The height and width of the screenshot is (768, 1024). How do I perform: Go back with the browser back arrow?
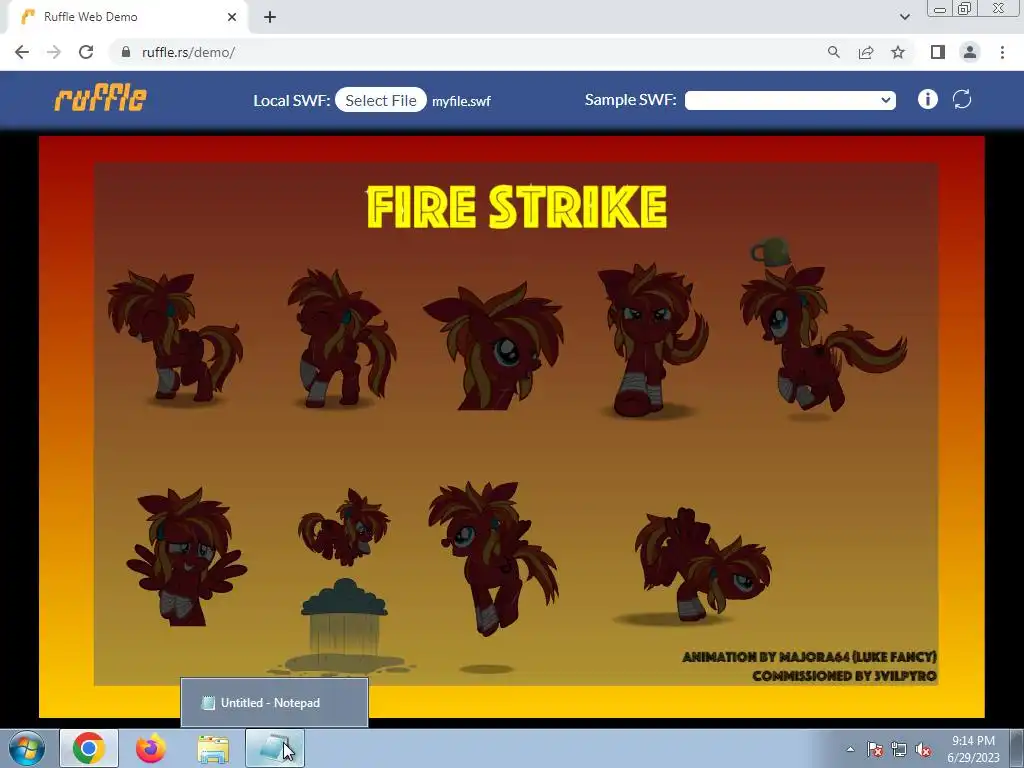click(x=22, y=52)
